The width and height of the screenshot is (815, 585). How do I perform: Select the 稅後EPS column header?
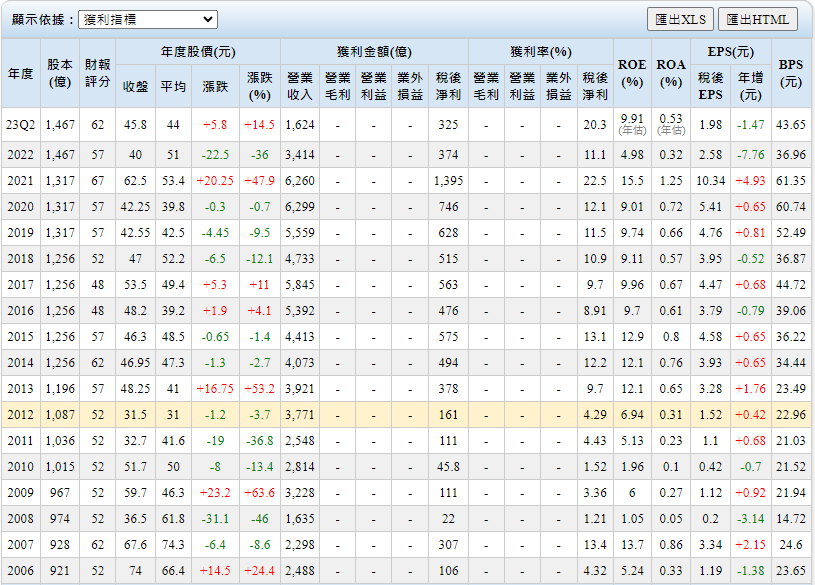coord(710,87)
